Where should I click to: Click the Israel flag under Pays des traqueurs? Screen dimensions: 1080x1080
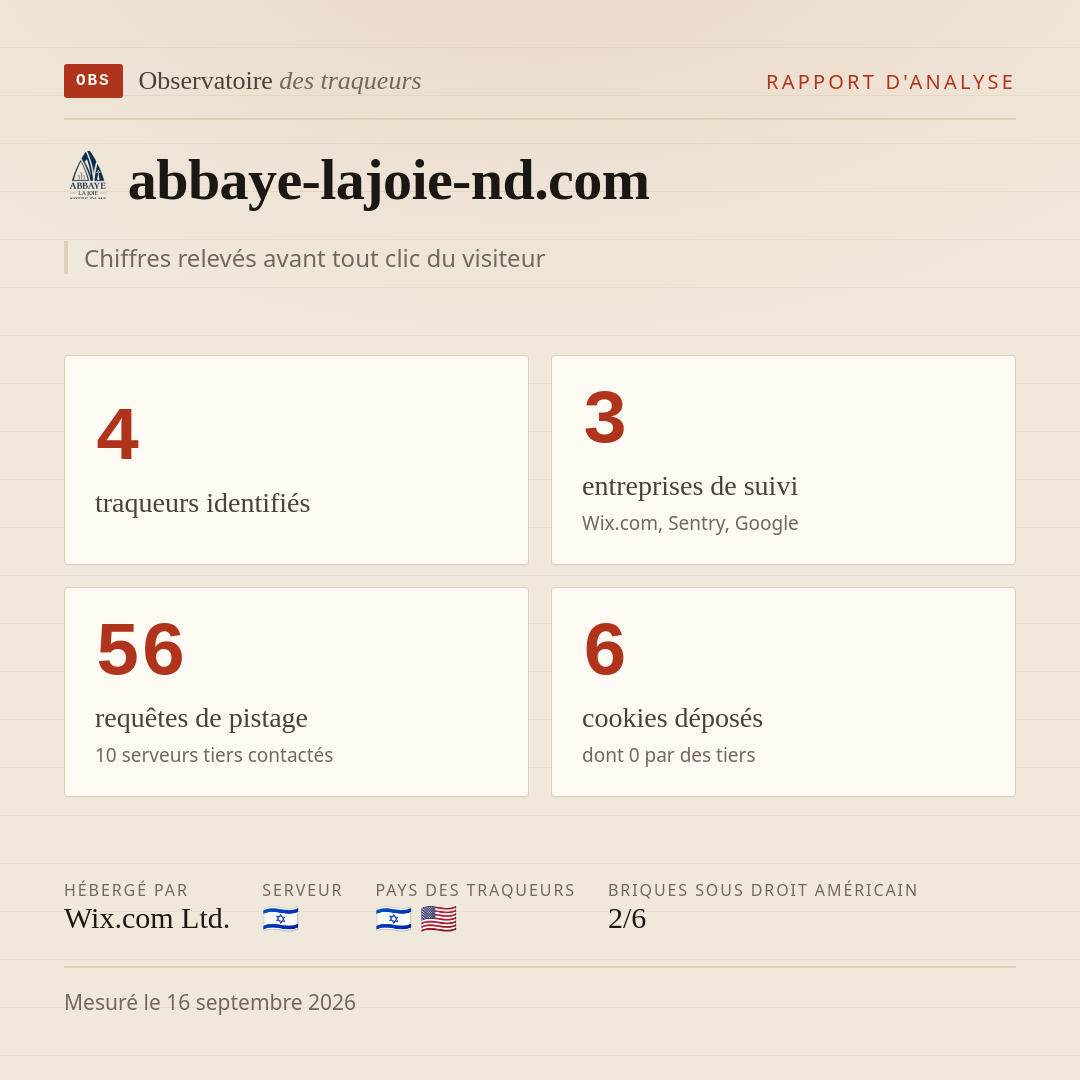tap(393, 919)
